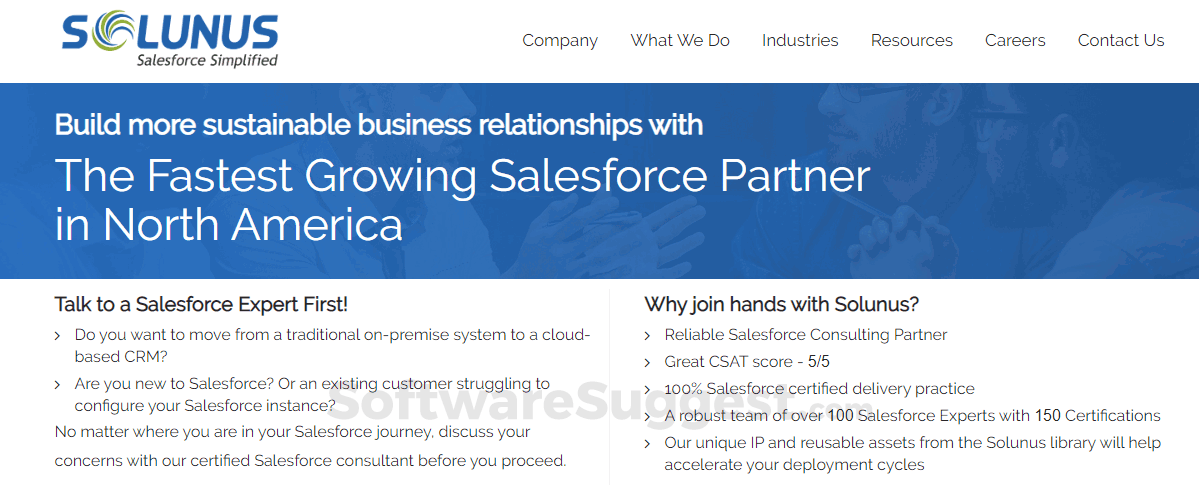The height and width of the screenshot is (499, 1199).
Task: Go to the Careers page
Action: tap(1015, 41)
